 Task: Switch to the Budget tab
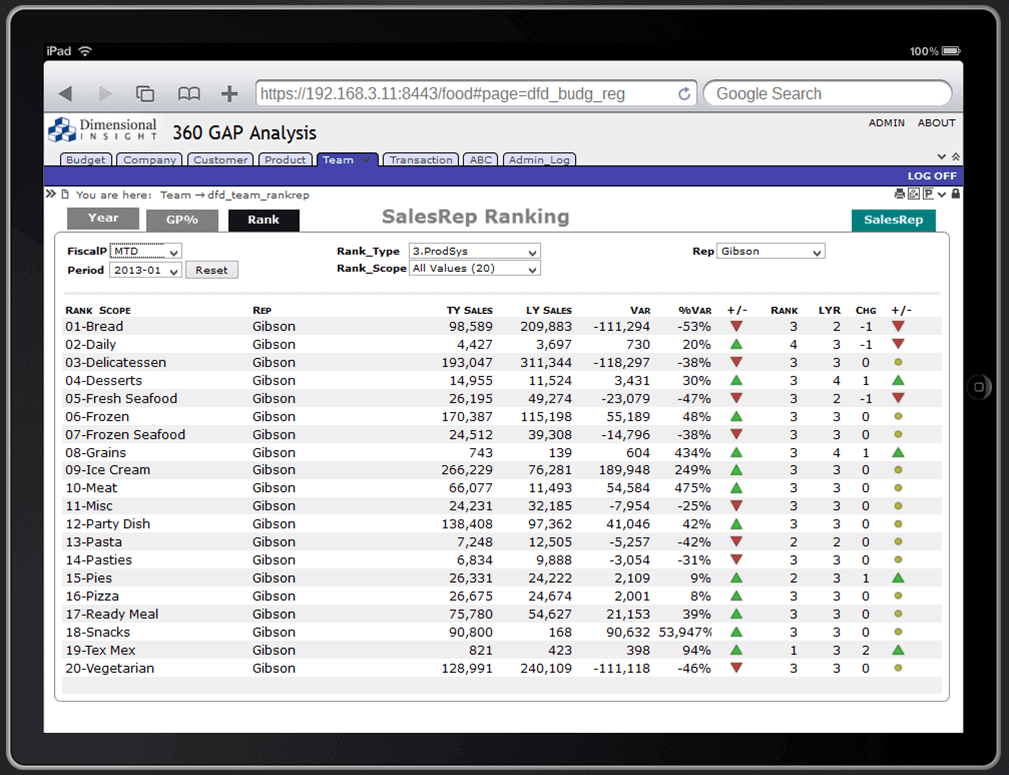pos(85,160)
